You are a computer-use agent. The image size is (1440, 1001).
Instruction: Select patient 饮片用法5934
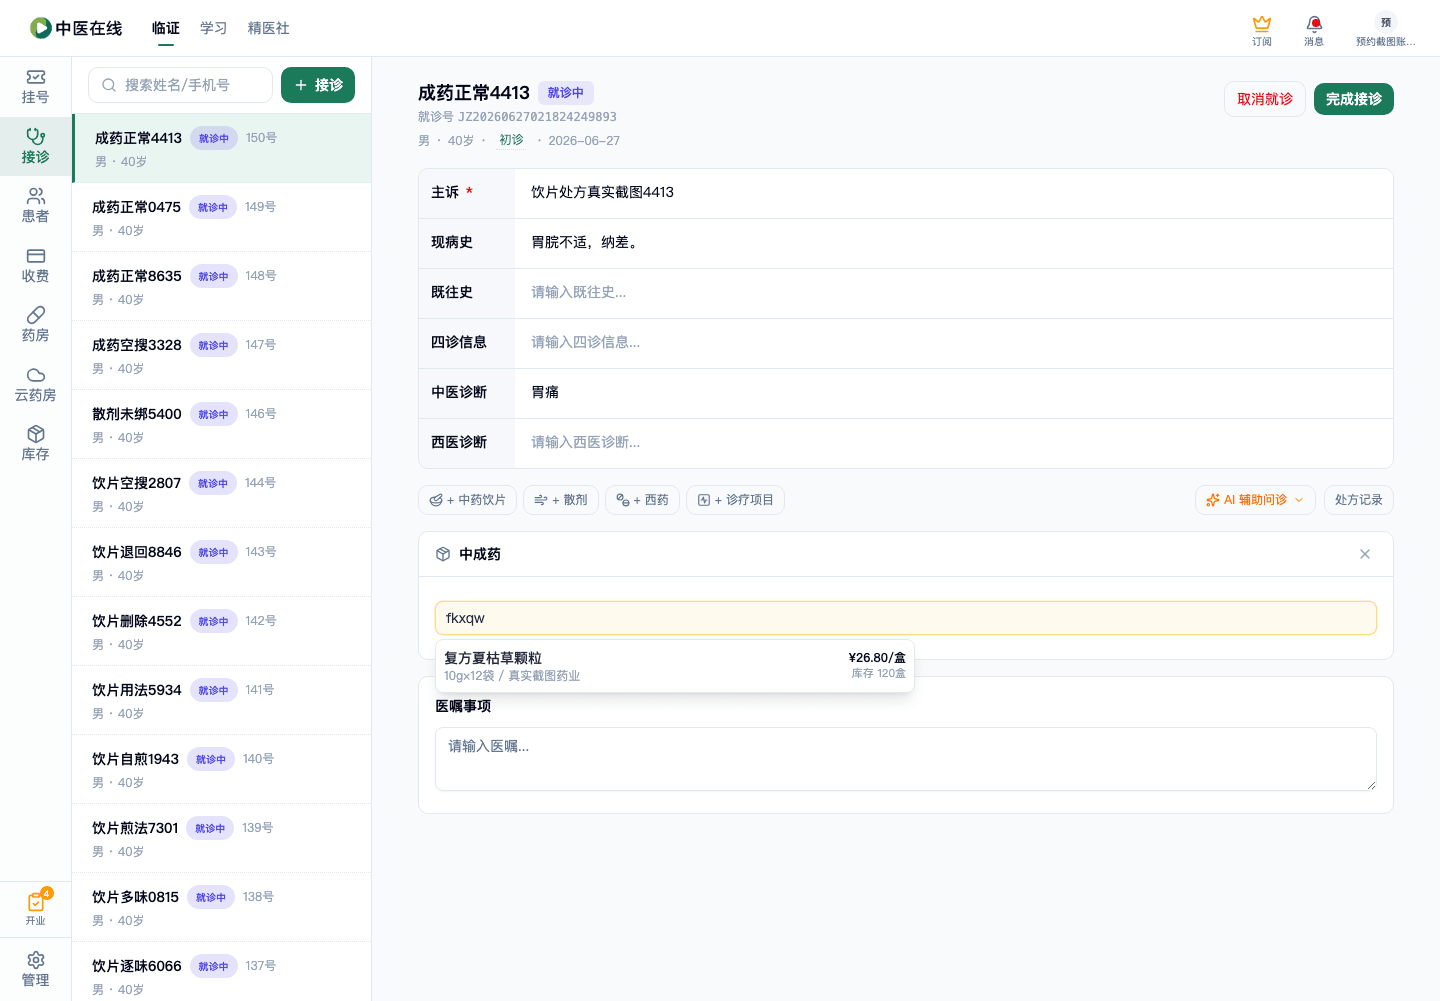coord(222,700)
